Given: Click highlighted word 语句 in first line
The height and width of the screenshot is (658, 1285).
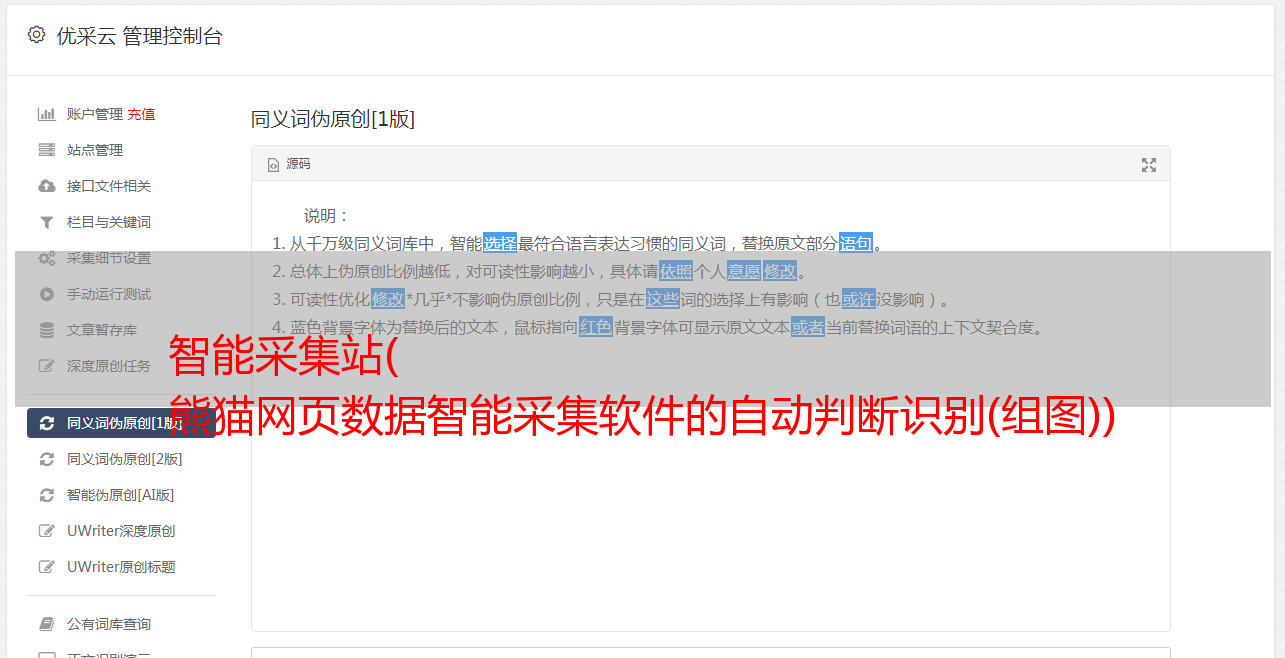Looking at the screenshot, I should click(x=856, y=243).
